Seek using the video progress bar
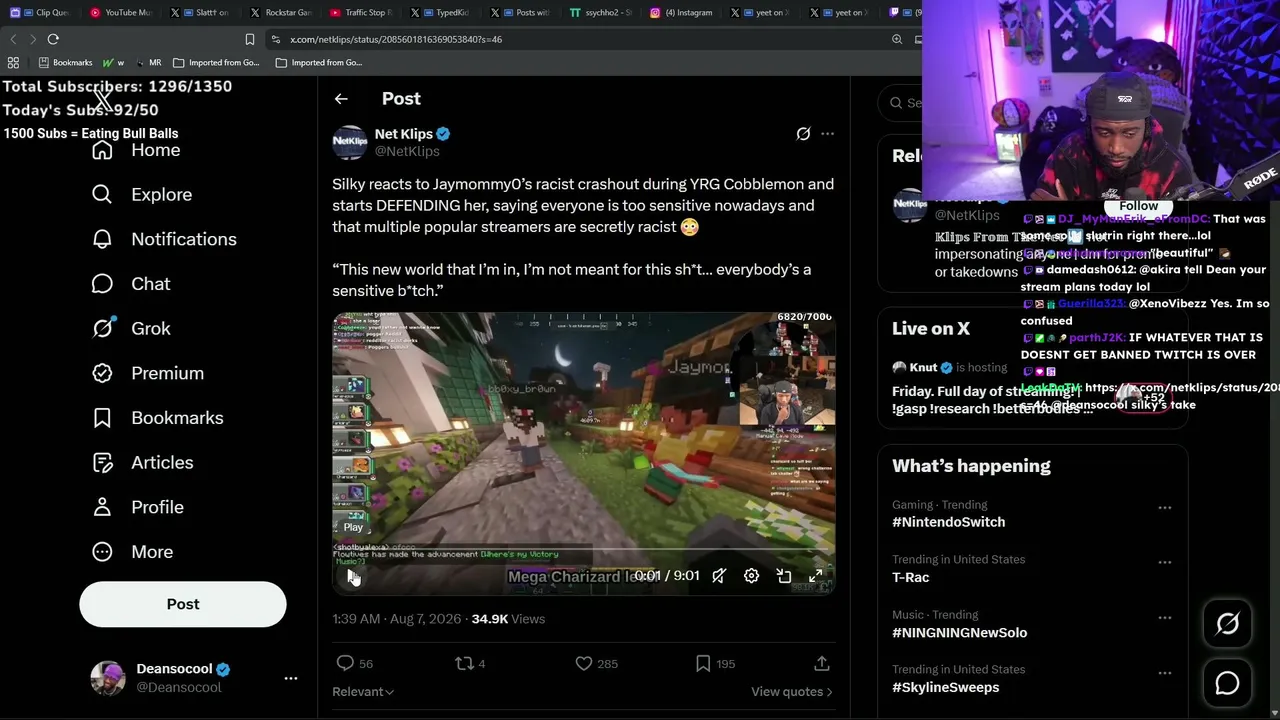The width and height of the screenshot is (1280, 720). pyautogui.click(x=584, y=550)
